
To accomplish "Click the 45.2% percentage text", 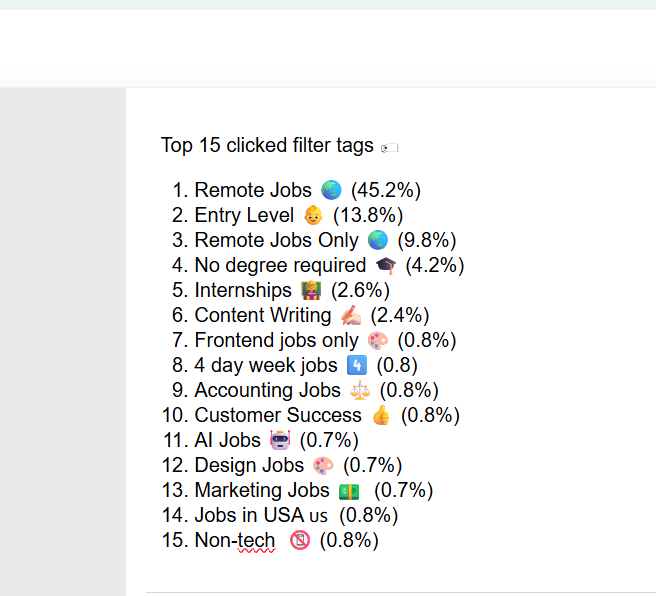I will 385,190.
